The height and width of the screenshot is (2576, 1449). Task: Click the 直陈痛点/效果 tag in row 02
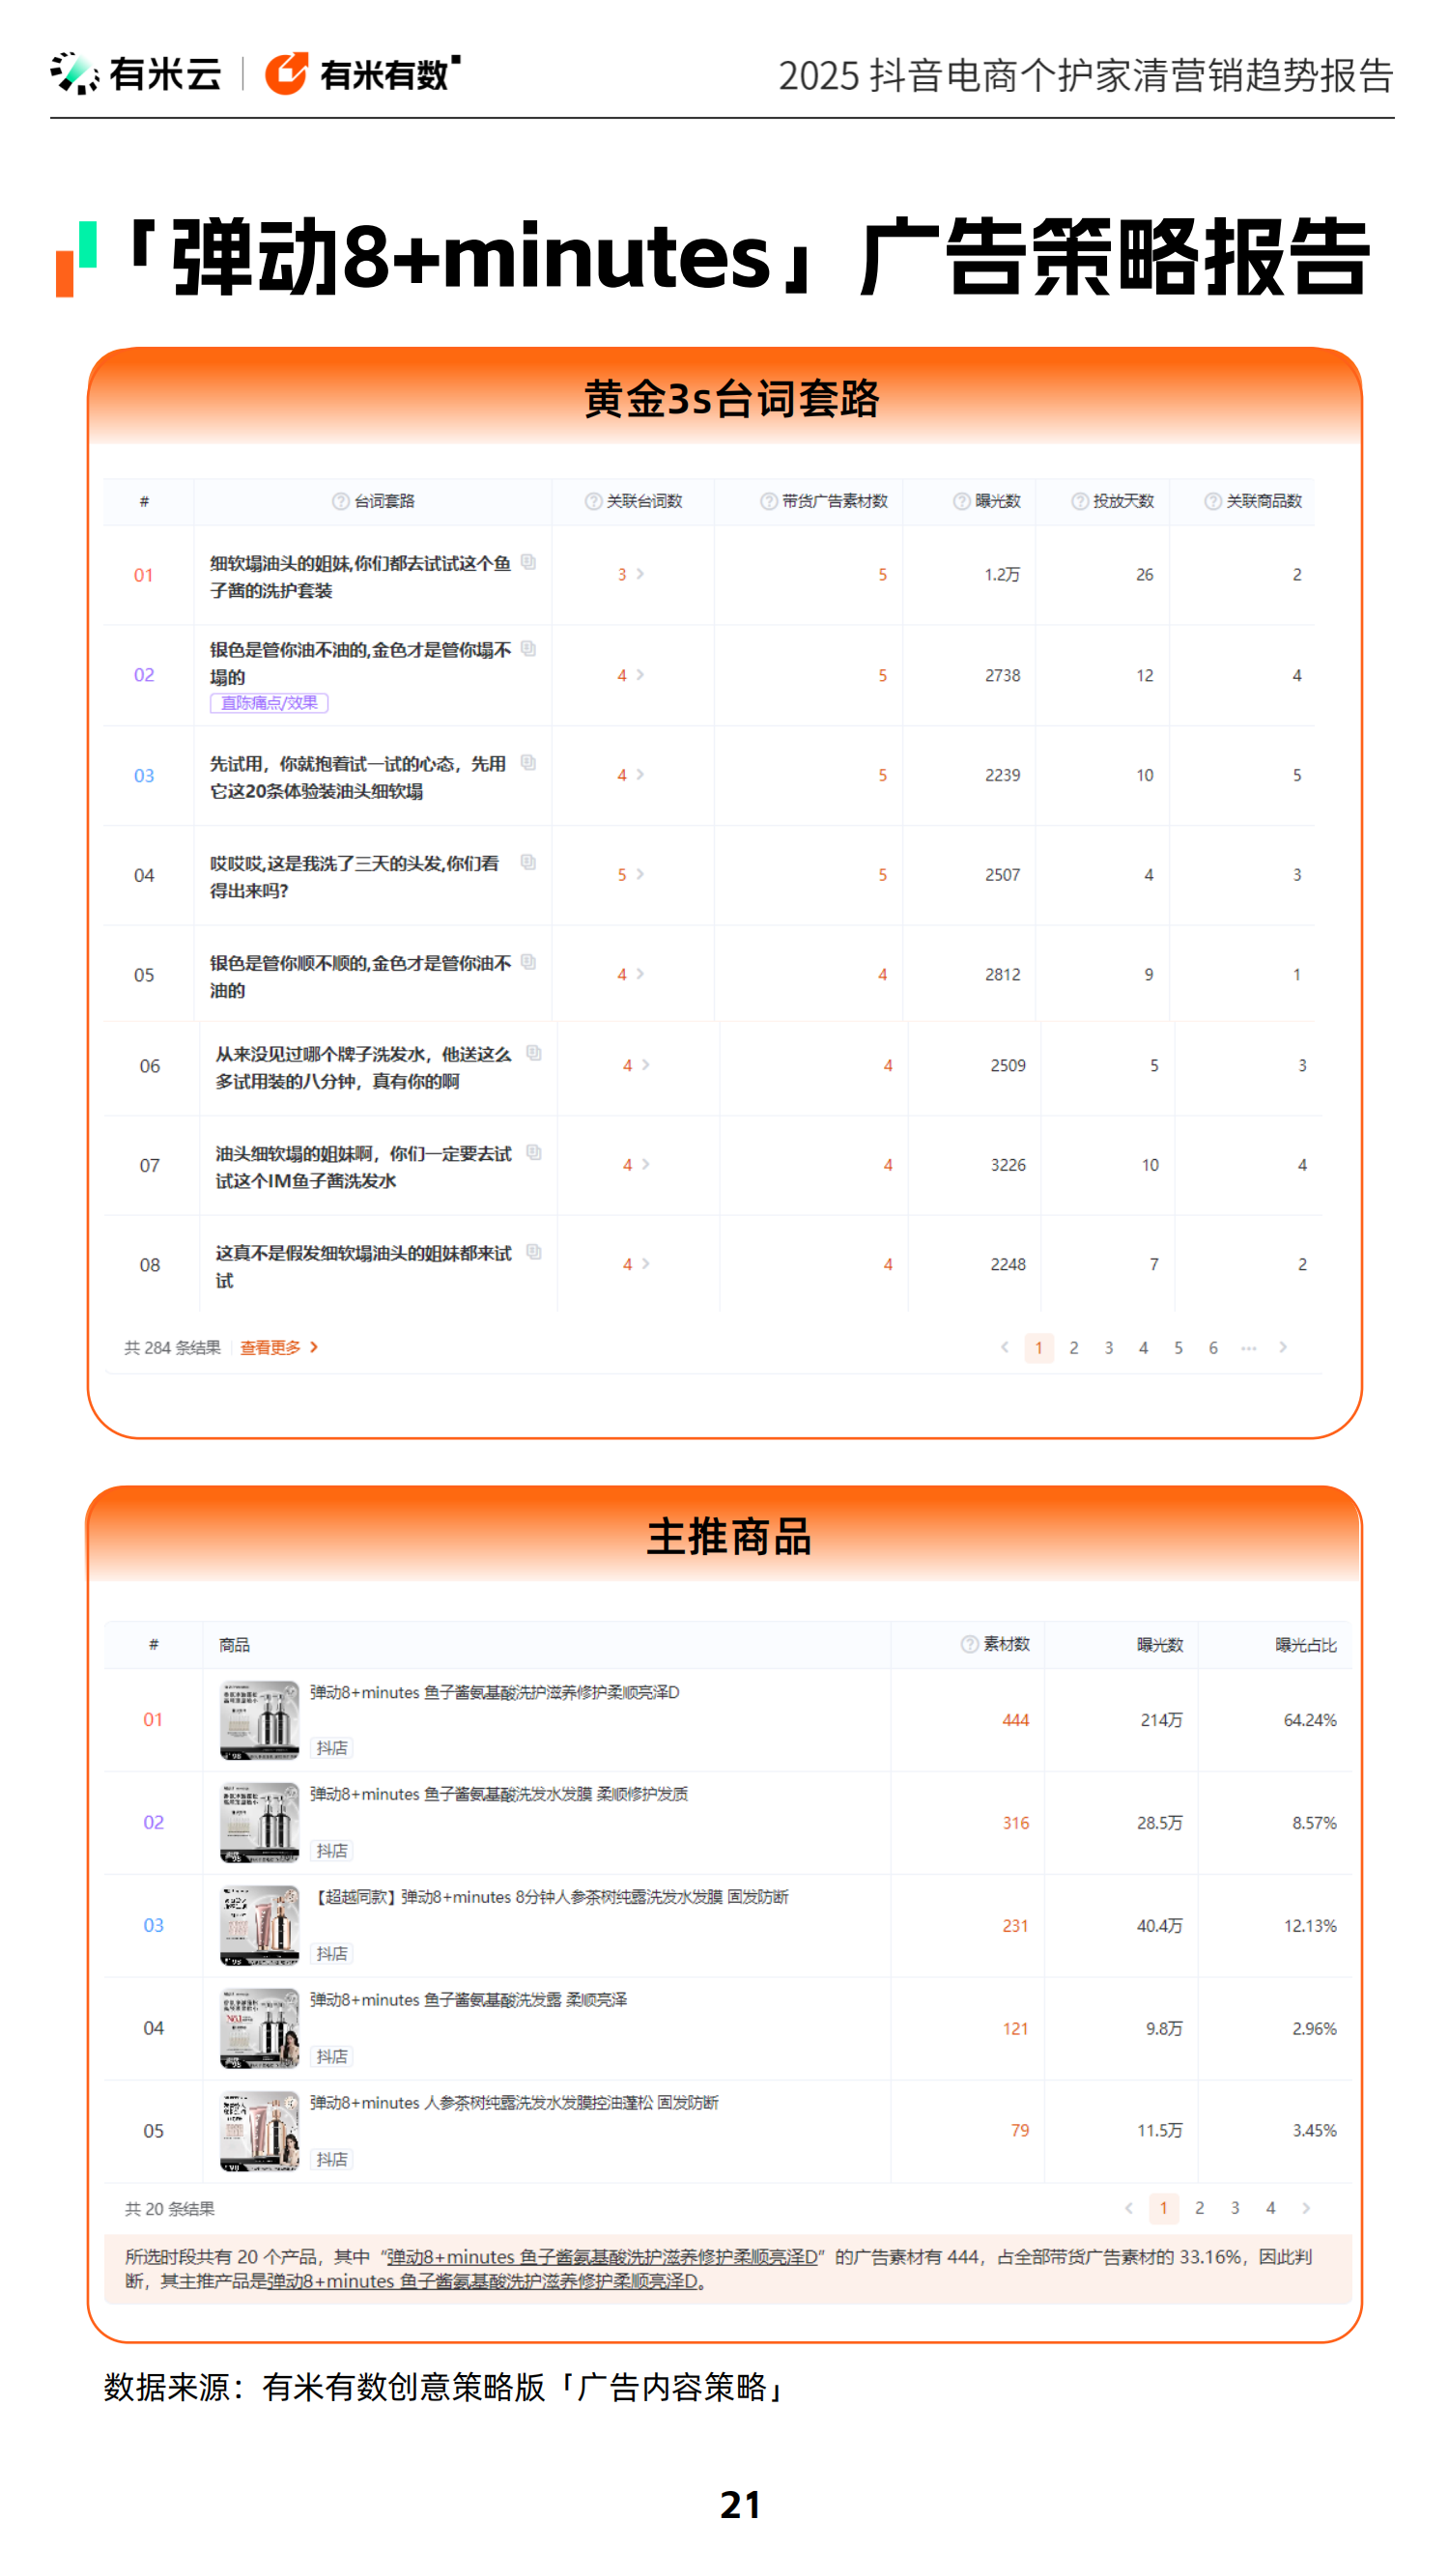(269, 703)
